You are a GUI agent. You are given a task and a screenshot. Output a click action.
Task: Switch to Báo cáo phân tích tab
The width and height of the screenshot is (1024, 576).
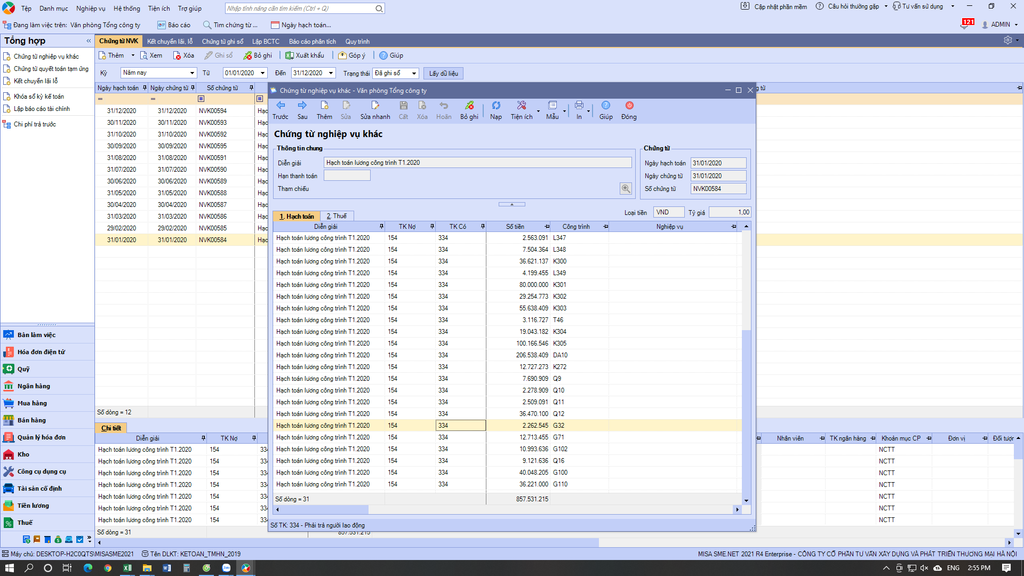tap(312, 41)
